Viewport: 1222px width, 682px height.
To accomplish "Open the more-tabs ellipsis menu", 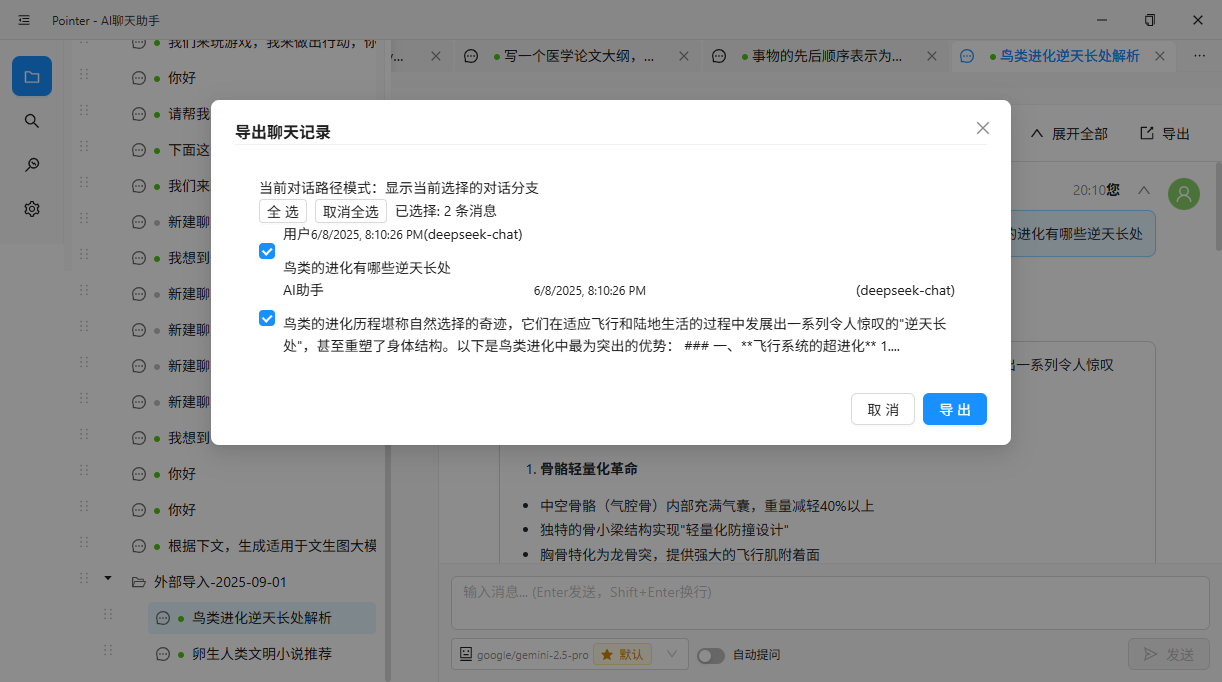I will click(1199, 56).
